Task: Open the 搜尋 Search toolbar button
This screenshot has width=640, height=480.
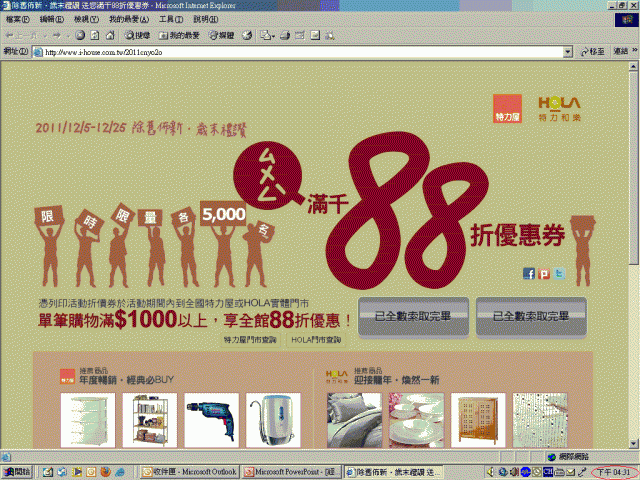Action: coord(137,36)
